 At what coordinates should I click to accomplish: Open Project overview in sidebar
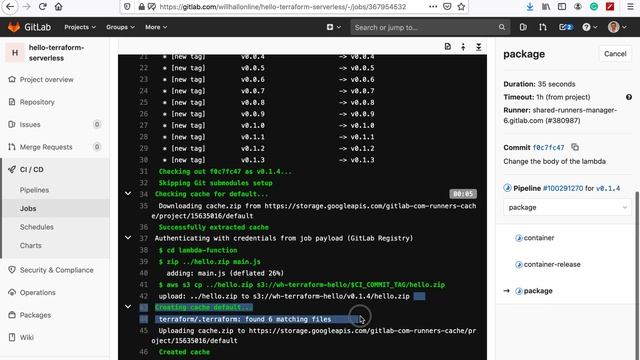coord(47,80)
